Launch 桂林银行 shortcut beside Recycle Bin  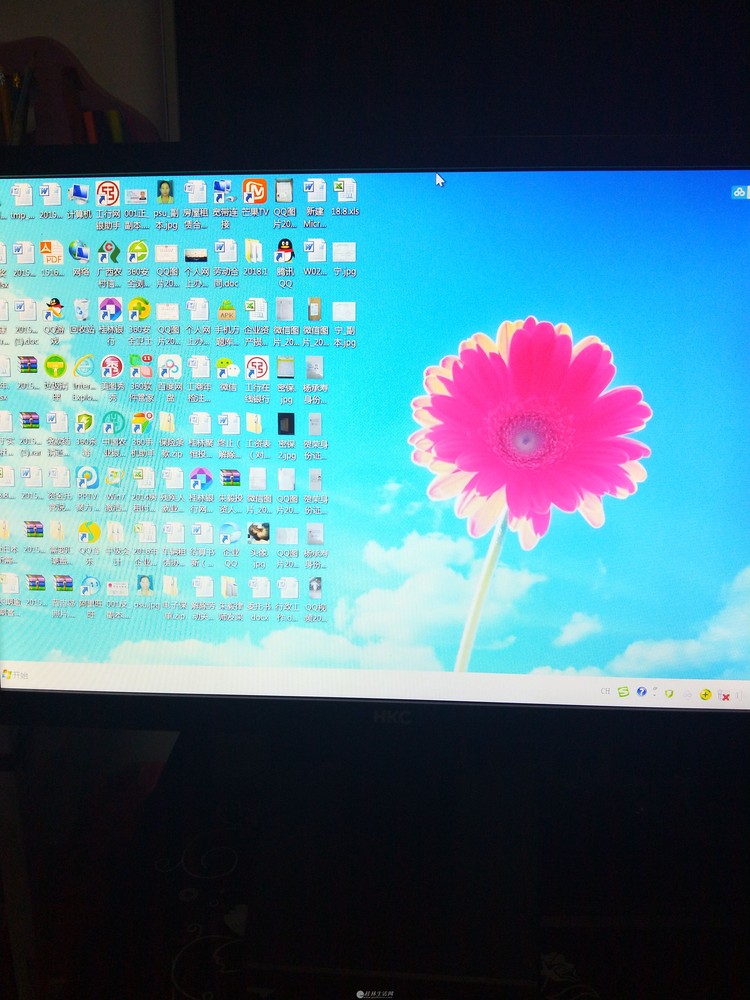tap(110, 322)
